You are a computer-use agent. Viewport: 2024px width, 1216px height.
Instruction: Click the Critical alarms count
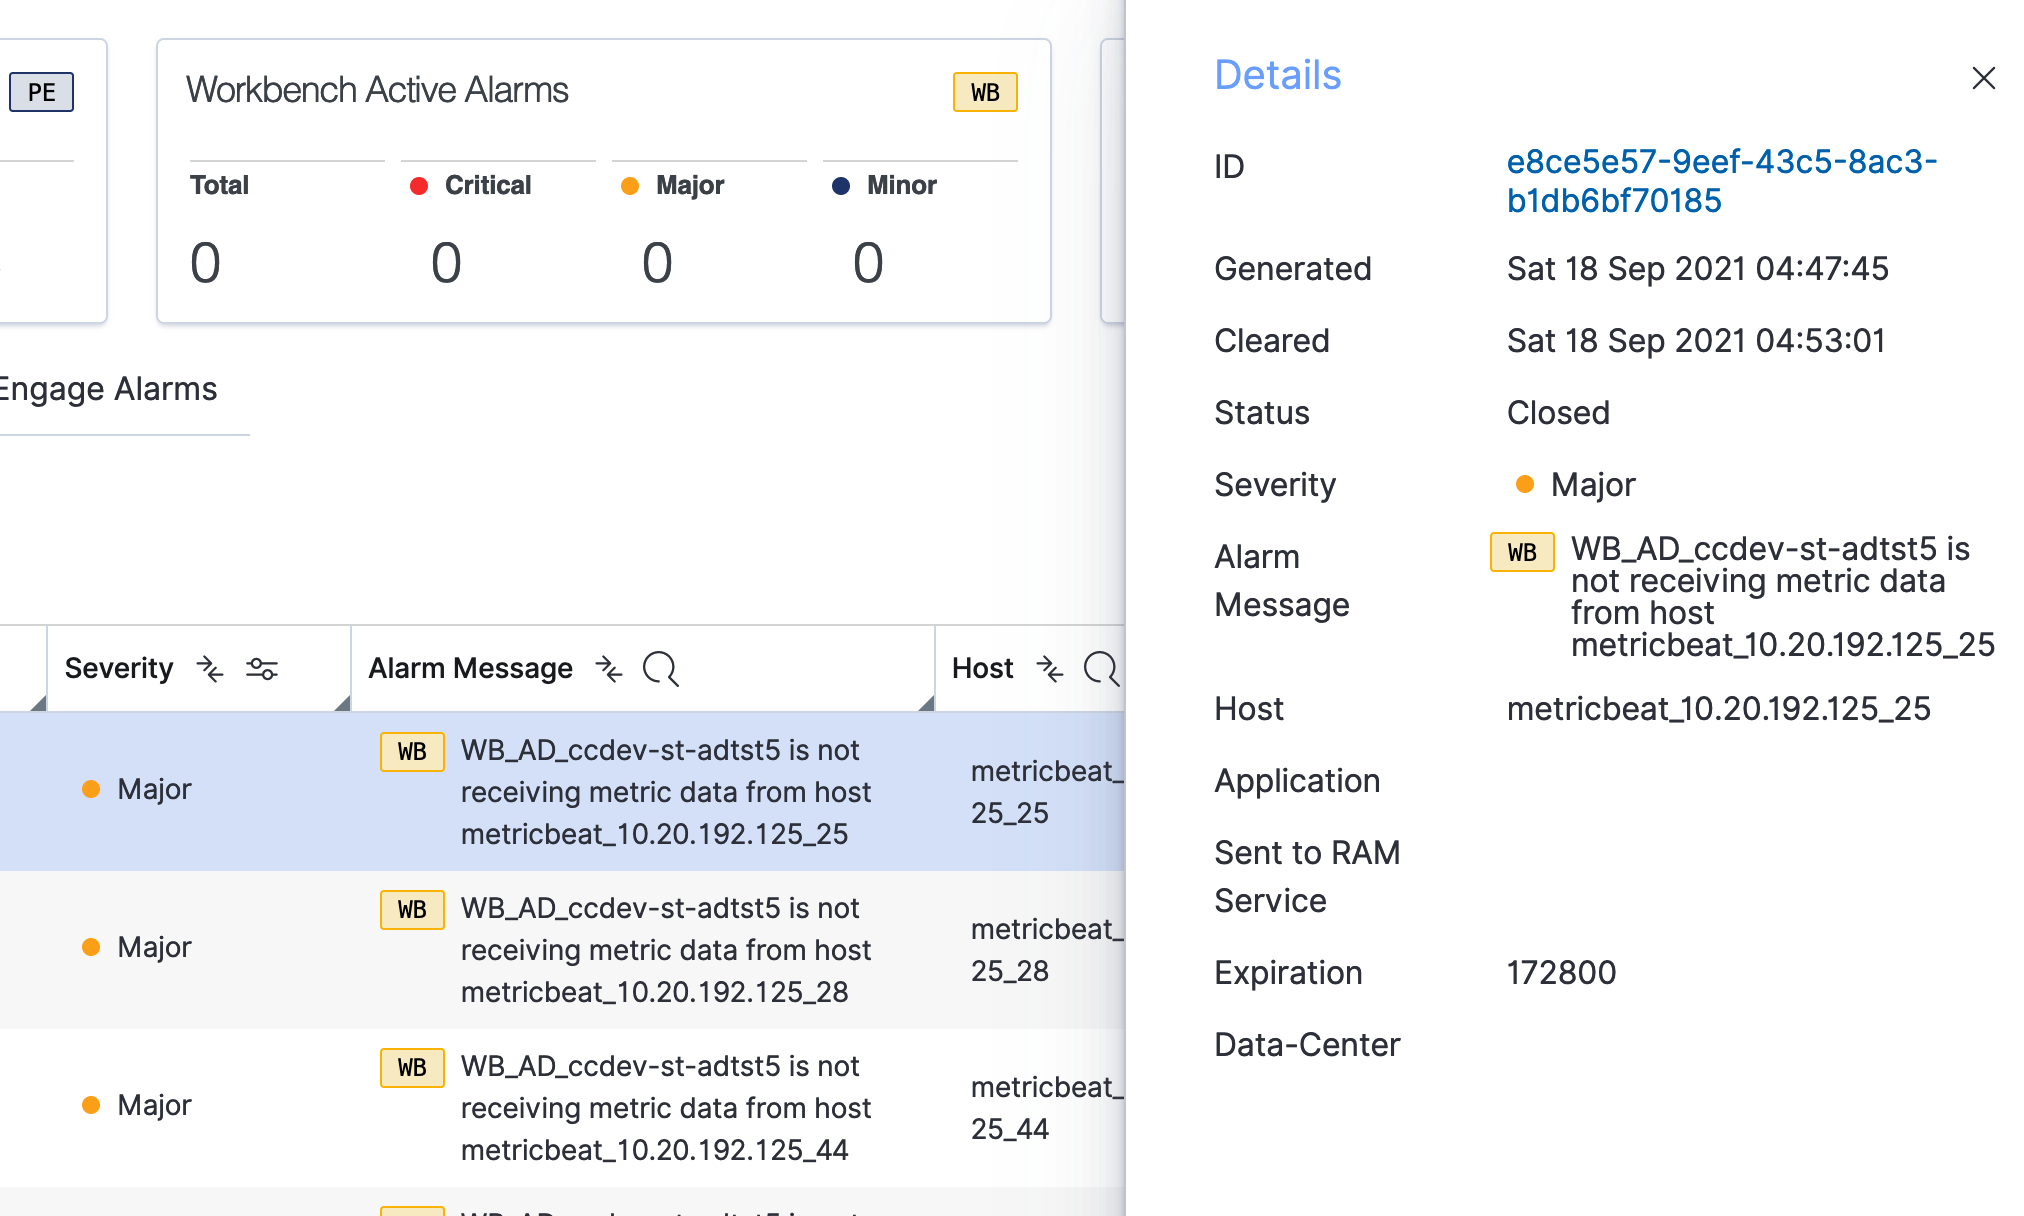tap(446, 263)
